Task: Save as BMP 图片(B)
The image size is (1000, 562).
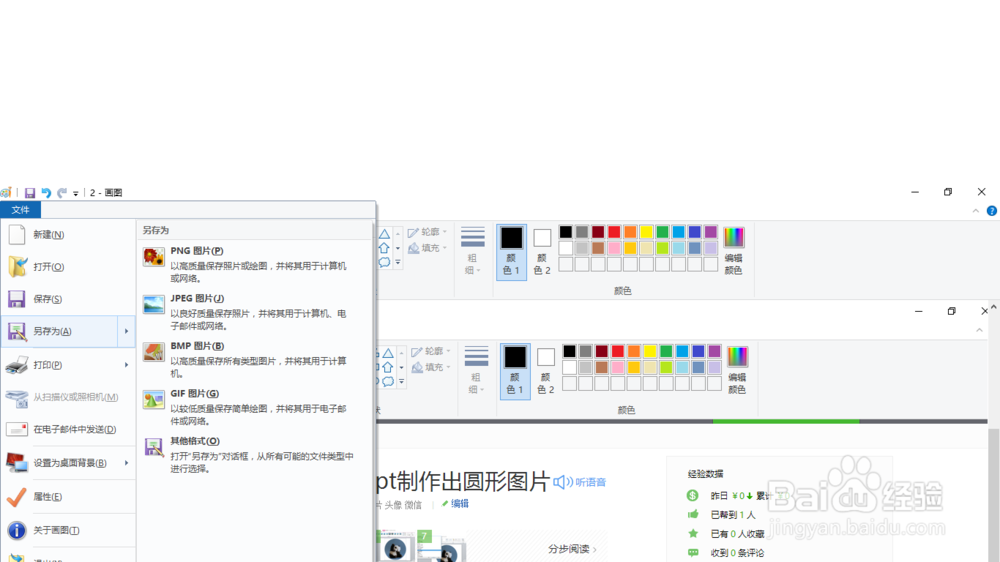Action: [x=254, y=359]
